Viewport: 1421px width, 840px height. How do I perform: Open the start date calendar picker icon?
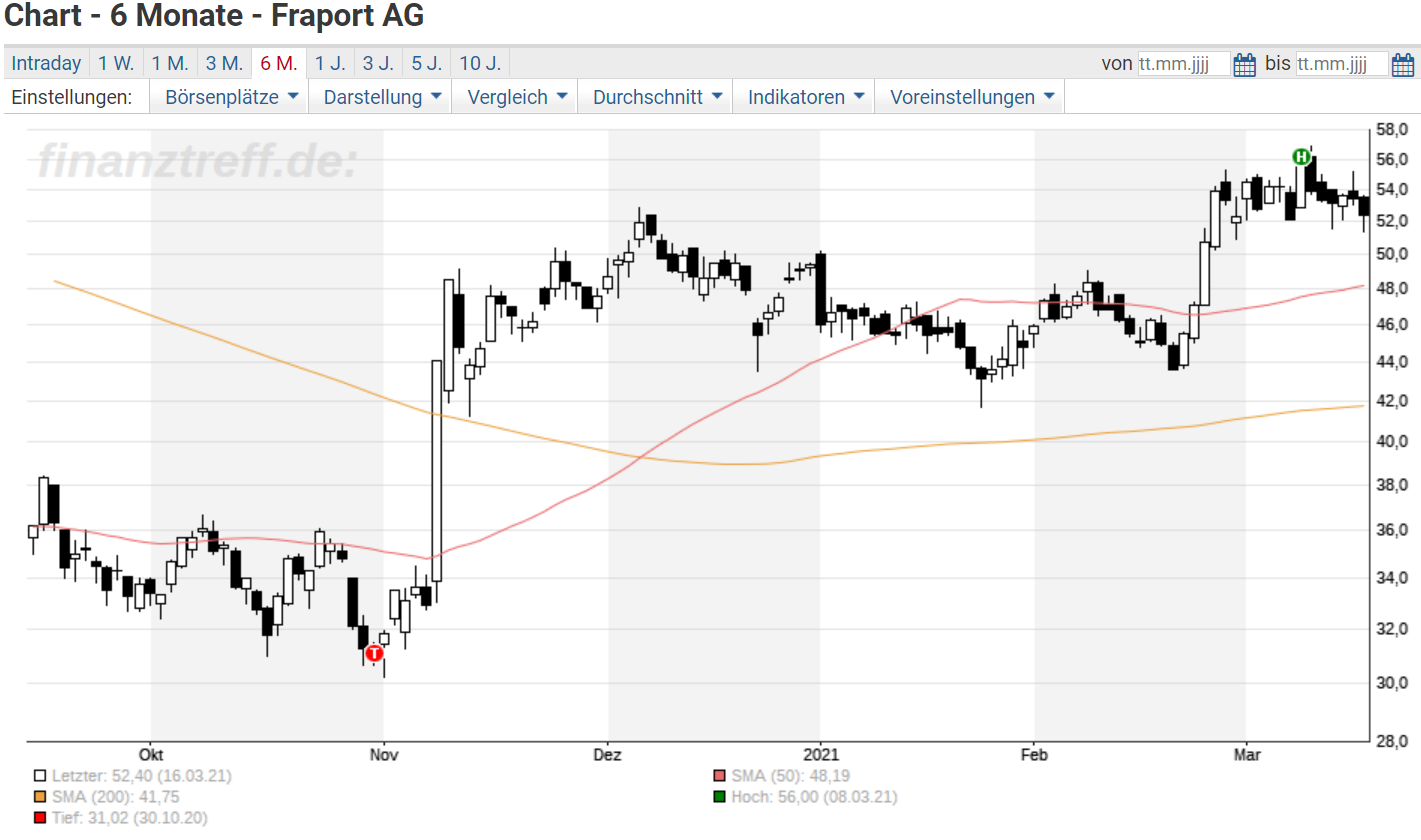[x=1245, y=65]
